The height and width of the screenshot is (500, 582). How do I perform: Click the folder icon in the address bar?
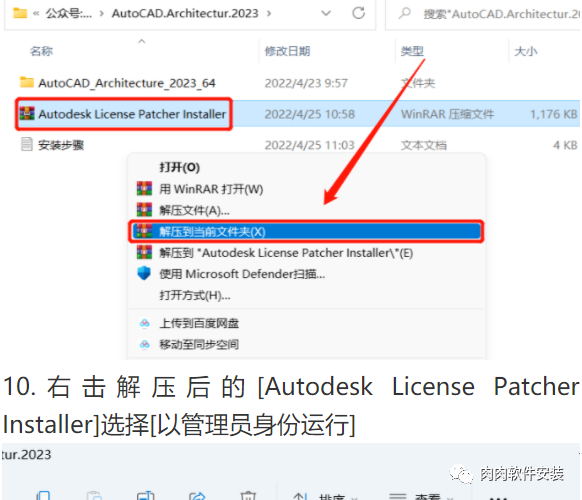(20, 13)
